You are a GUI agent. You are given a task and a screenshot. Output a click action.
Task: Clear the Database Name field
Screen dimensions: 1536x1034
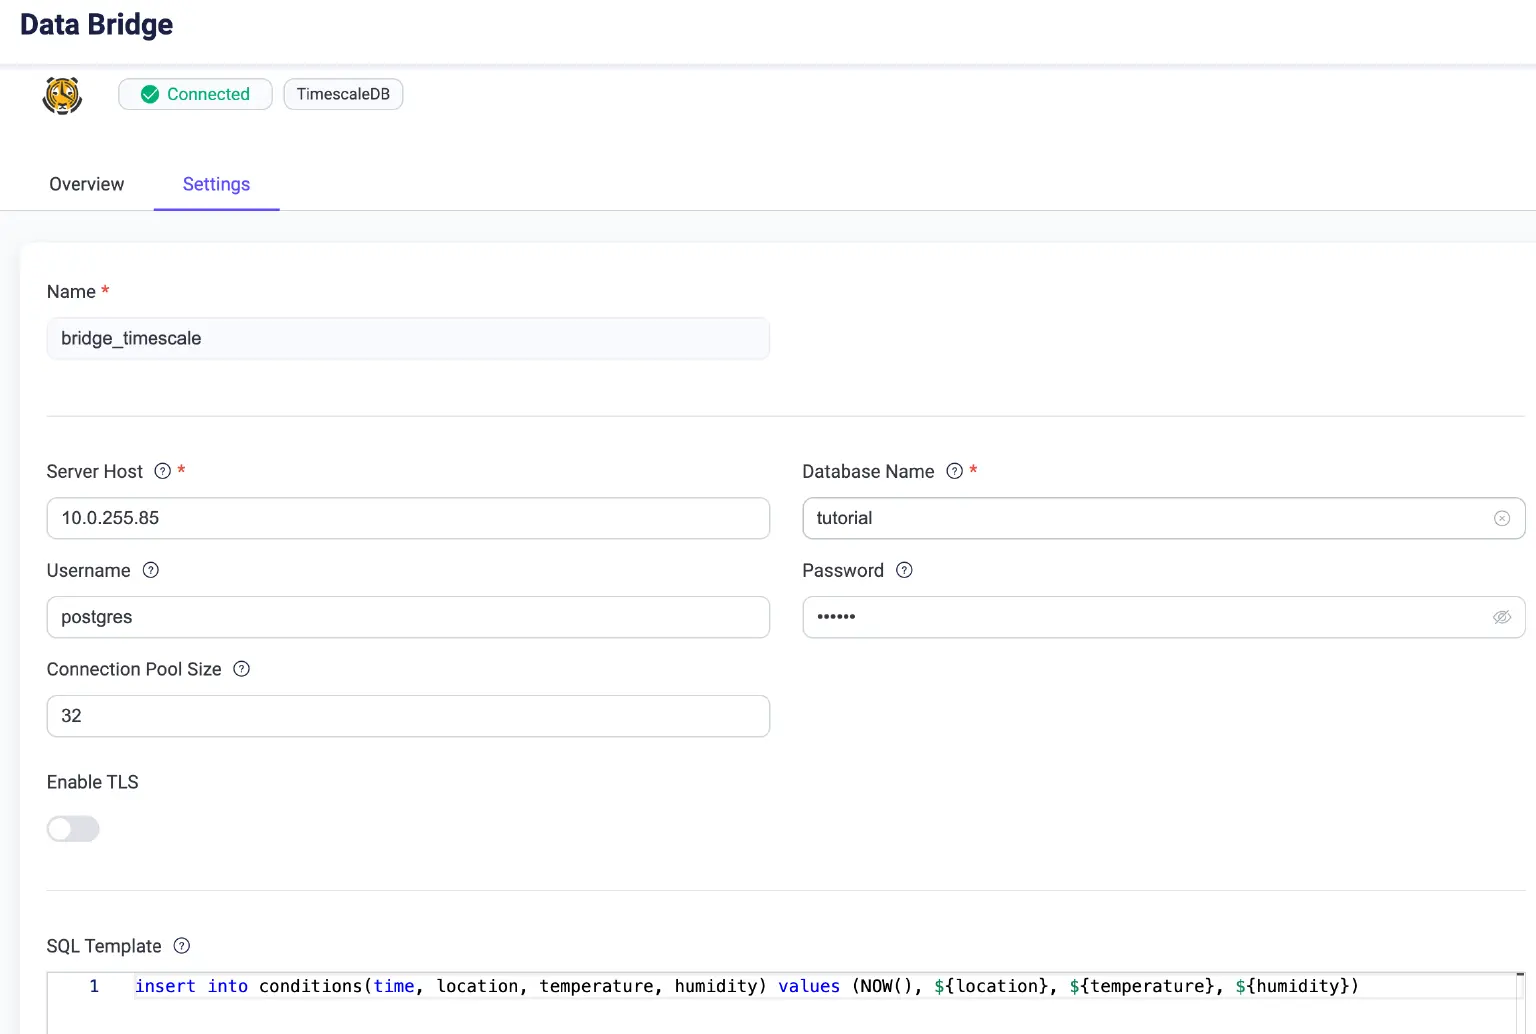(1501, 518)
